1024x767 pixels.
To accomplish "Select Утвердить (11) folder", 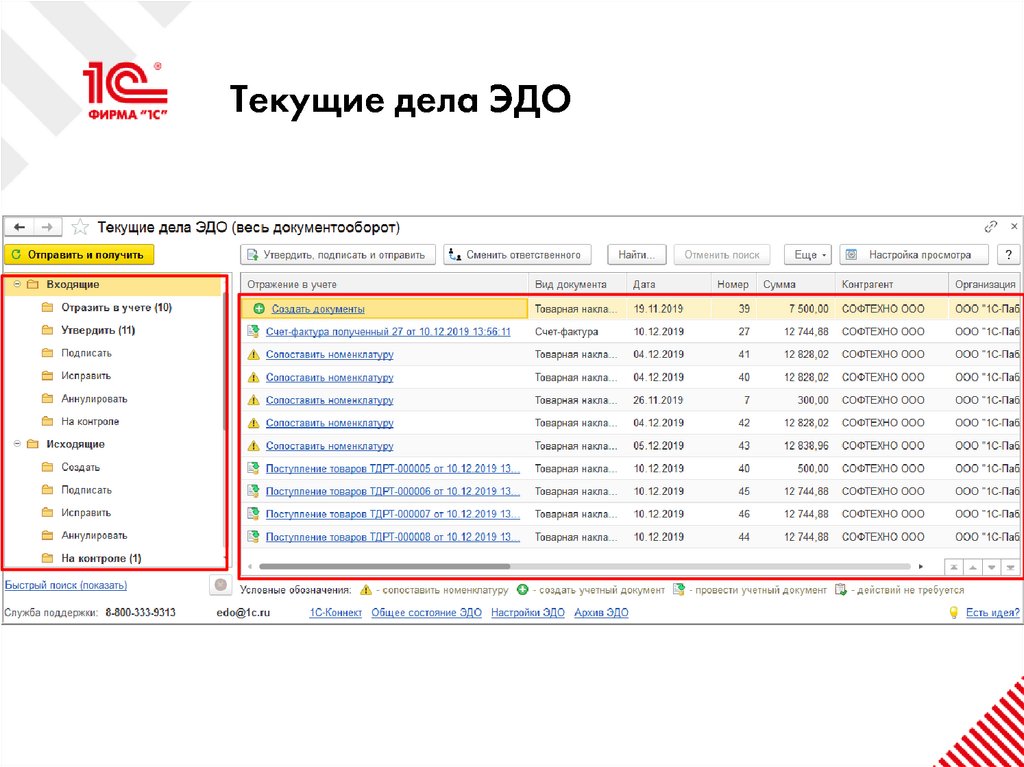I will pos(98,331).
